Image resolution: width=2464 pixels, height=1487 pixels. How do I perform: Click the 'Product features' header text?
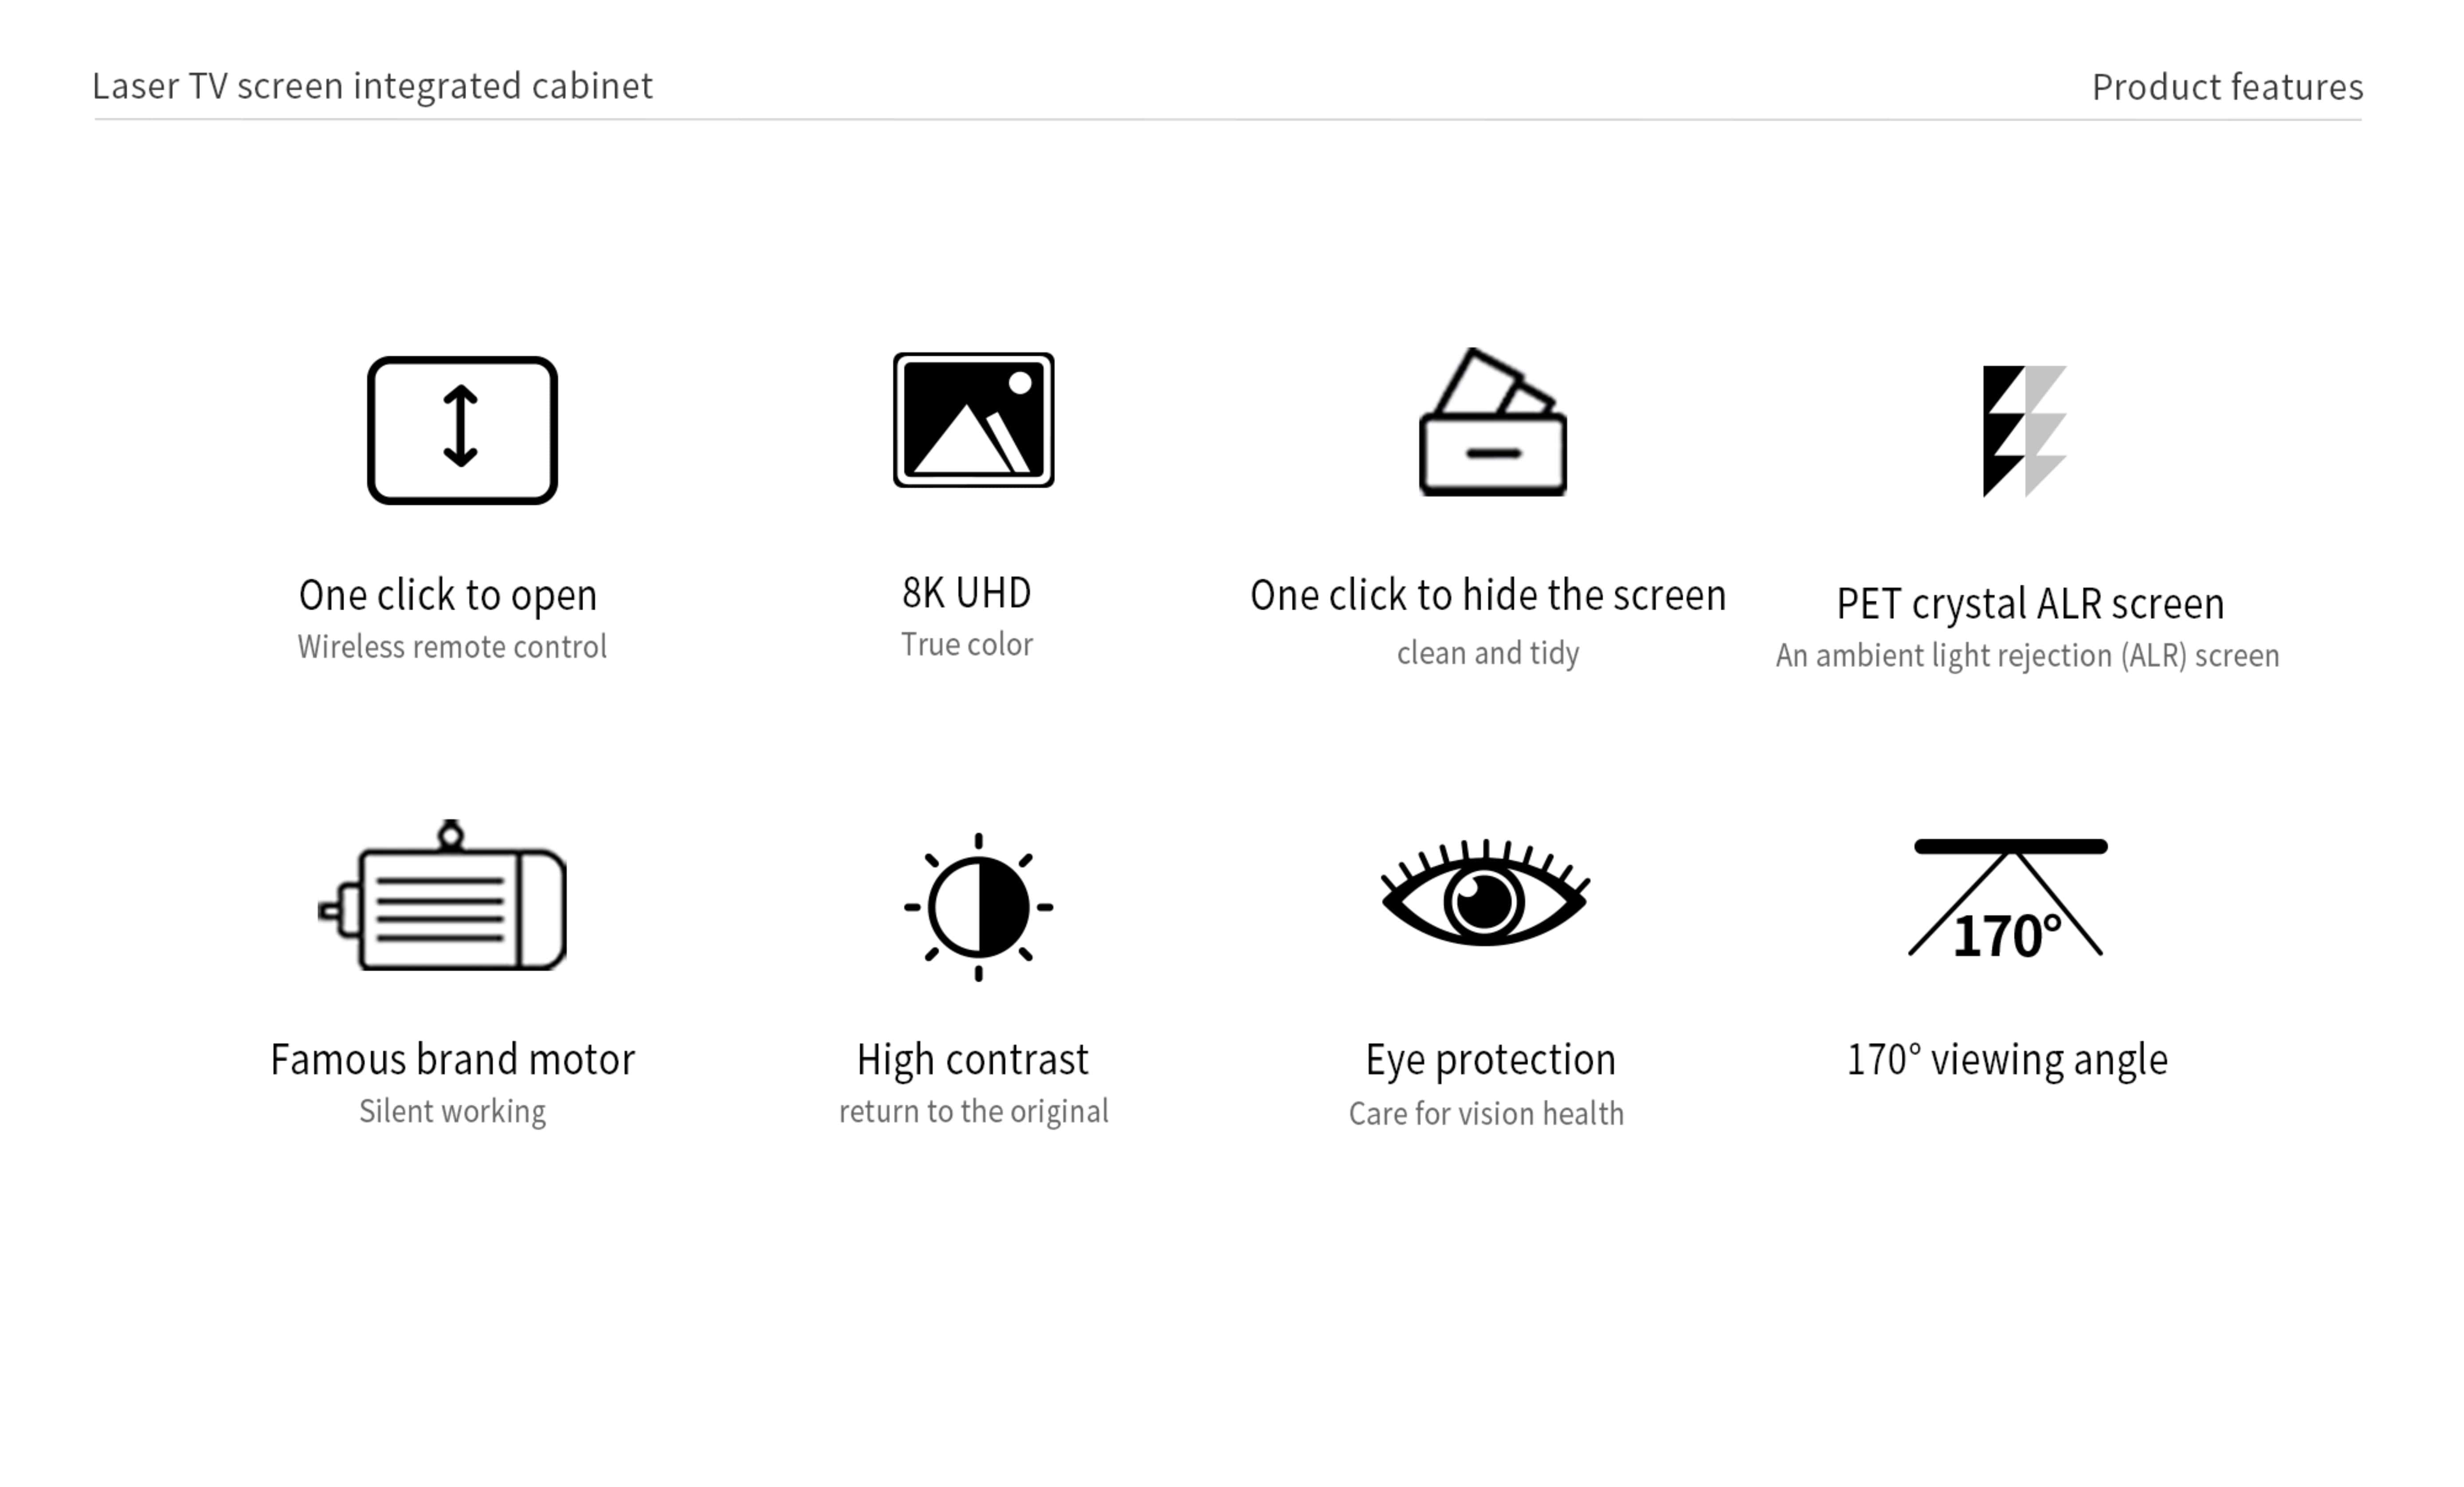(x=2227, y=87)
